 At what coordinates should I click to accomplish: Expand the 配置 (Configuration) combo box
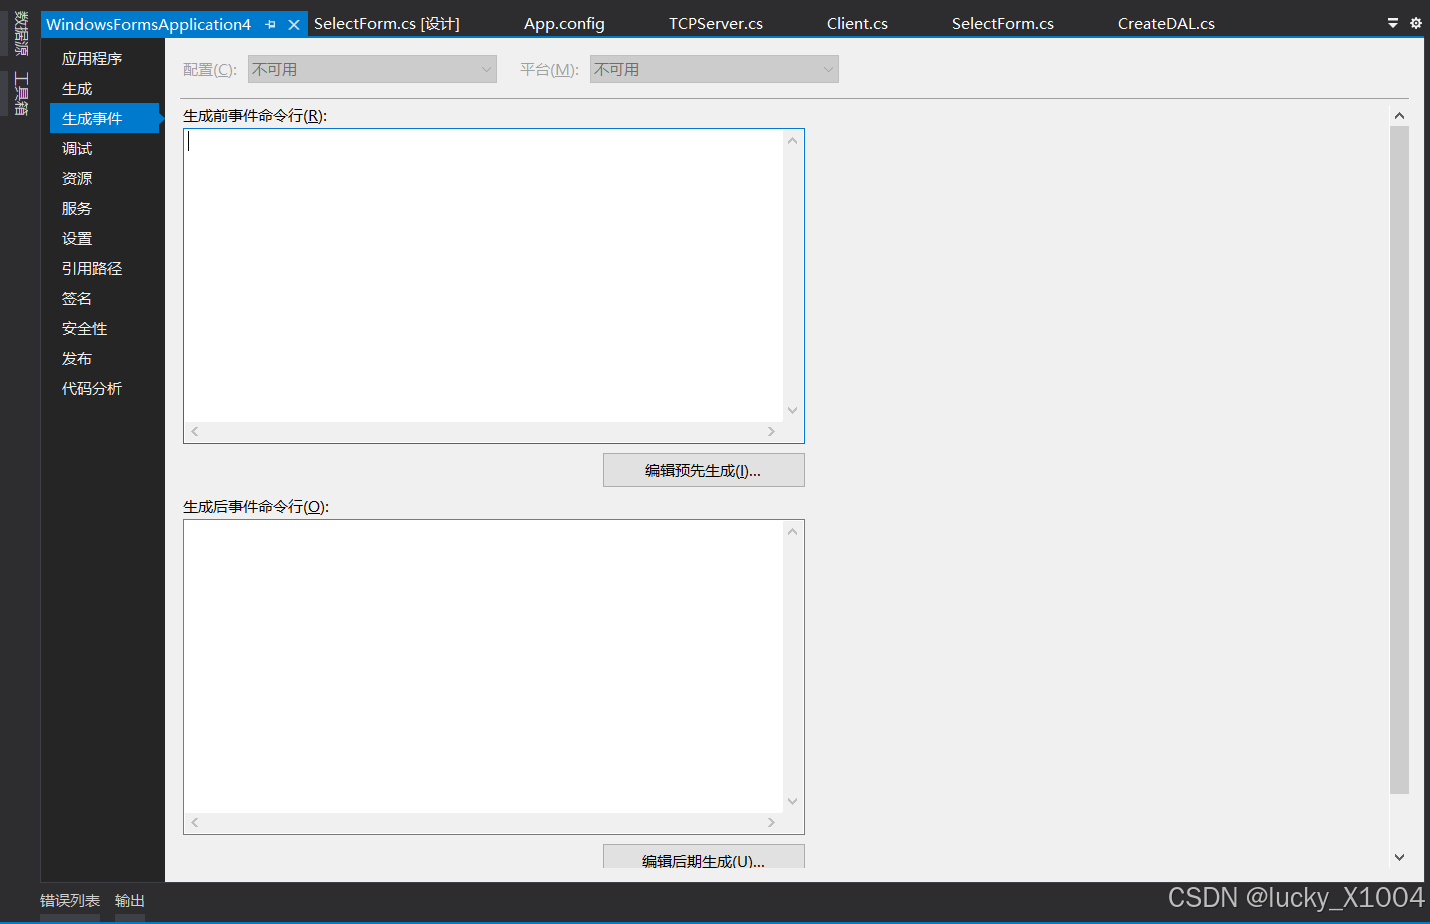486,68
